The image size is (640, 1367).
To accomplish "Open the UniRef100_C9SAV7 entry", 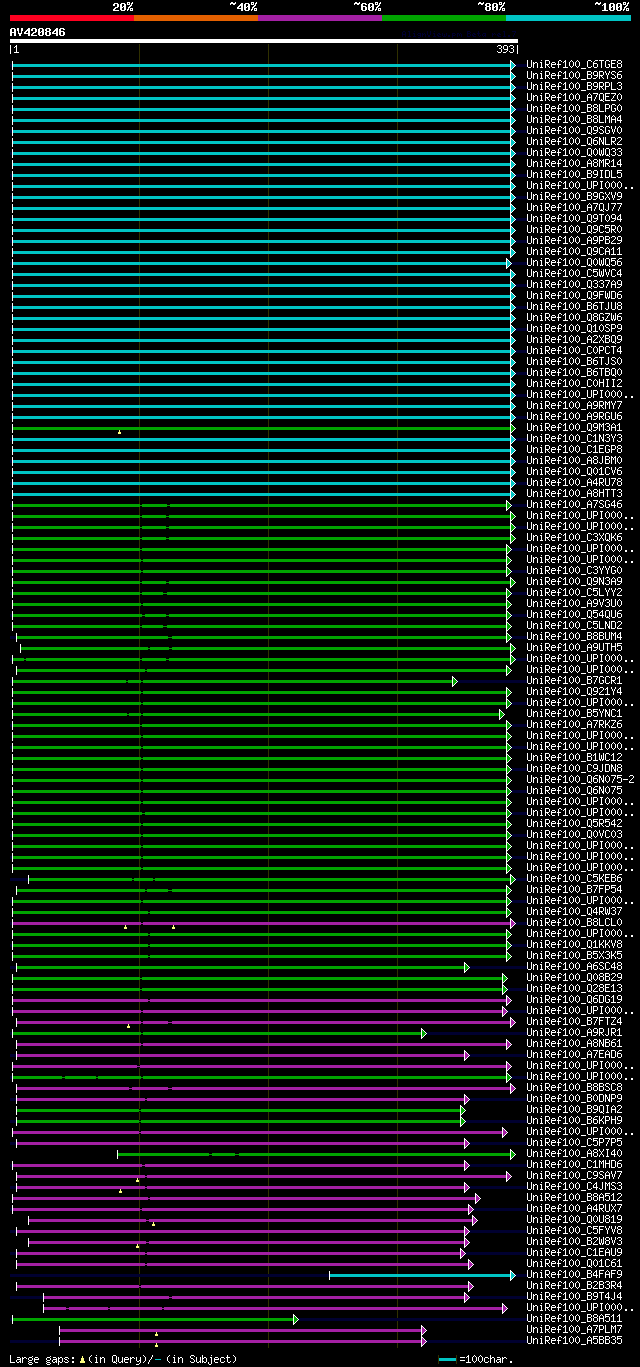I will pyautogui.click(x=574, y=1175).
